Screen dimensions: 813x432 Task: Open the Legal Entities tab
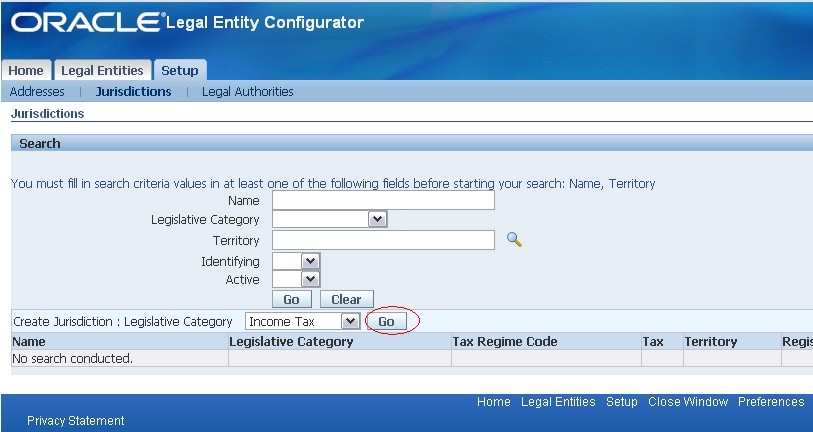coord(102,71)
